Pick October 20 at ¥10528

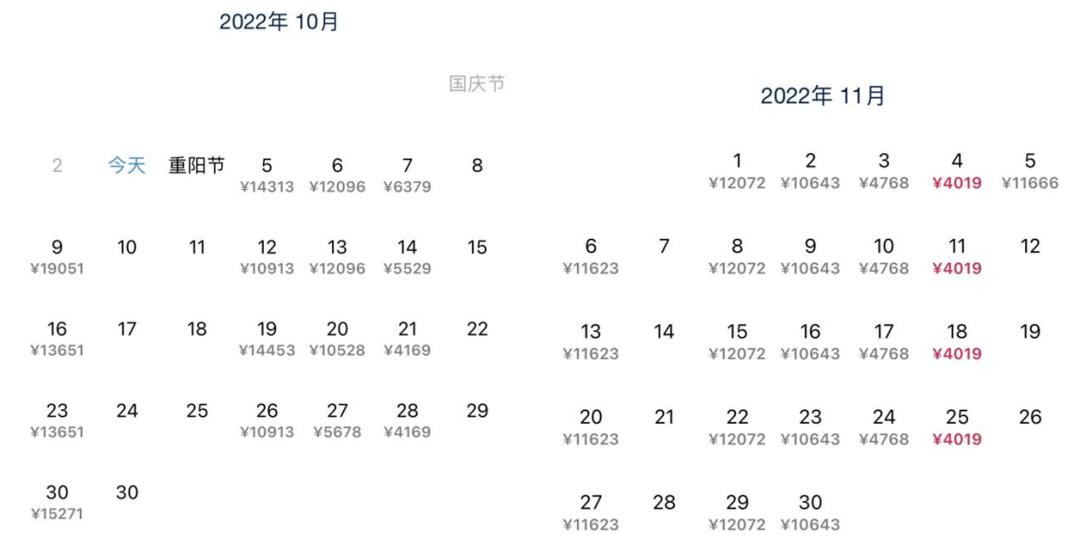(337, 338)
